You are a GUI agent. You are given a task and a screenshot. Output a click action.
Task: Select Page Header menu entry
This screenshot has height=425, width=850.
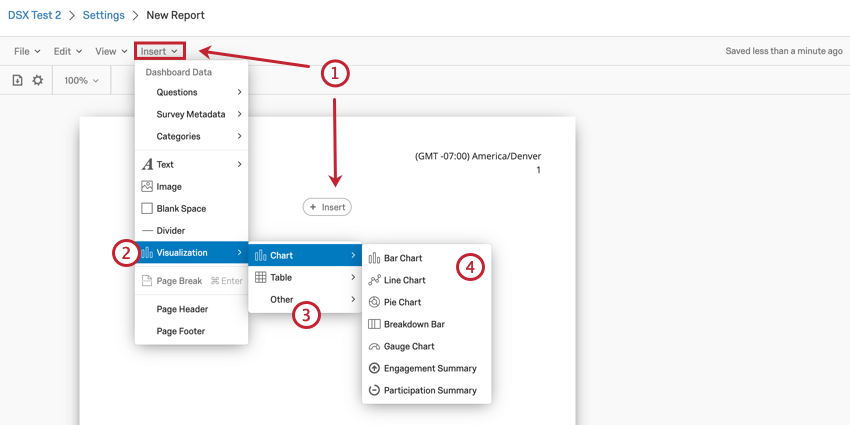pos(191,309)
